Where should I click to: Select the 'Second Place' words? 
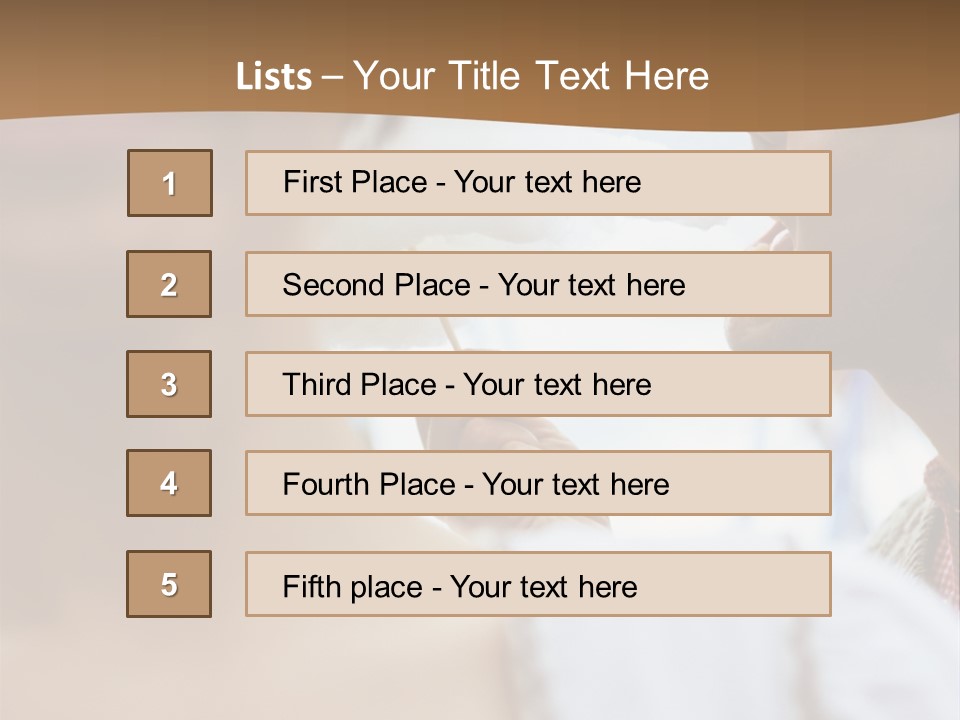pos(376,285)
